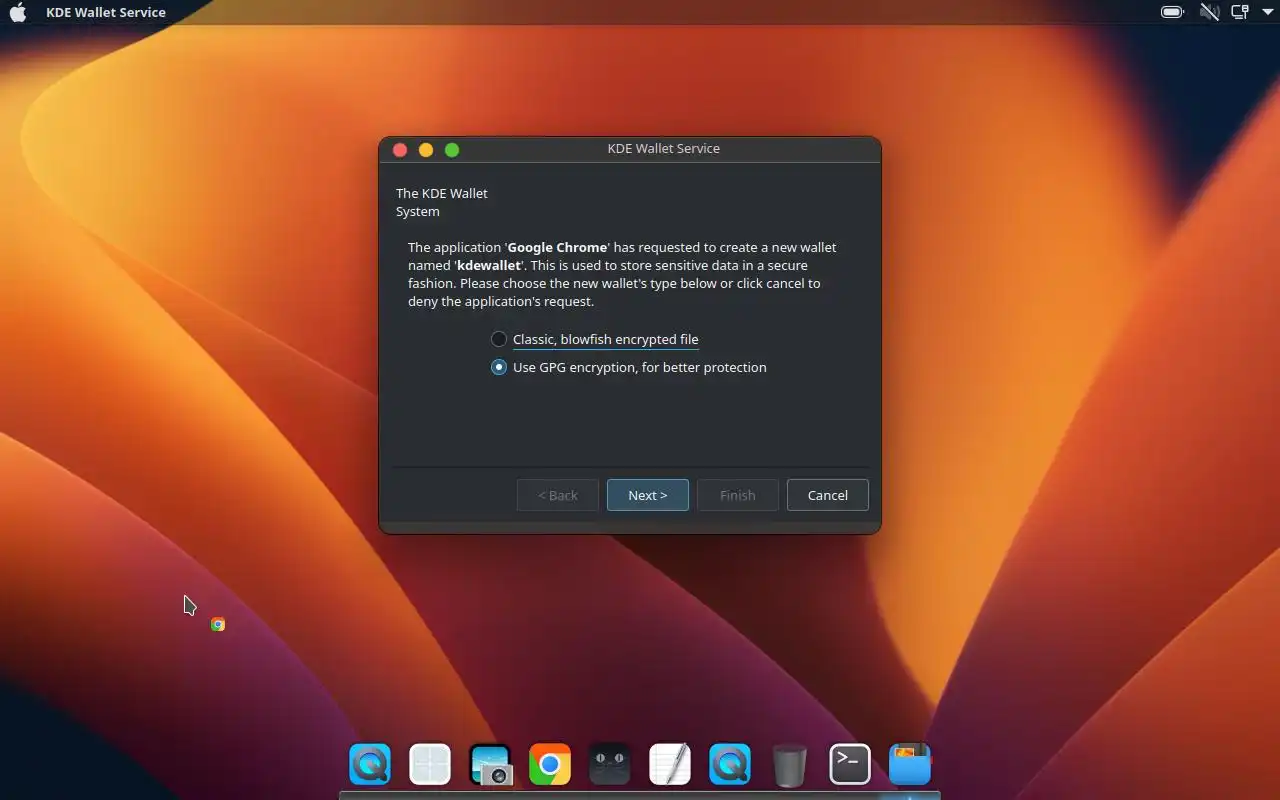Open the network connection tray icon
Image resolution: width=1280 pixels, height=800 pixels.
point(1240,12)
